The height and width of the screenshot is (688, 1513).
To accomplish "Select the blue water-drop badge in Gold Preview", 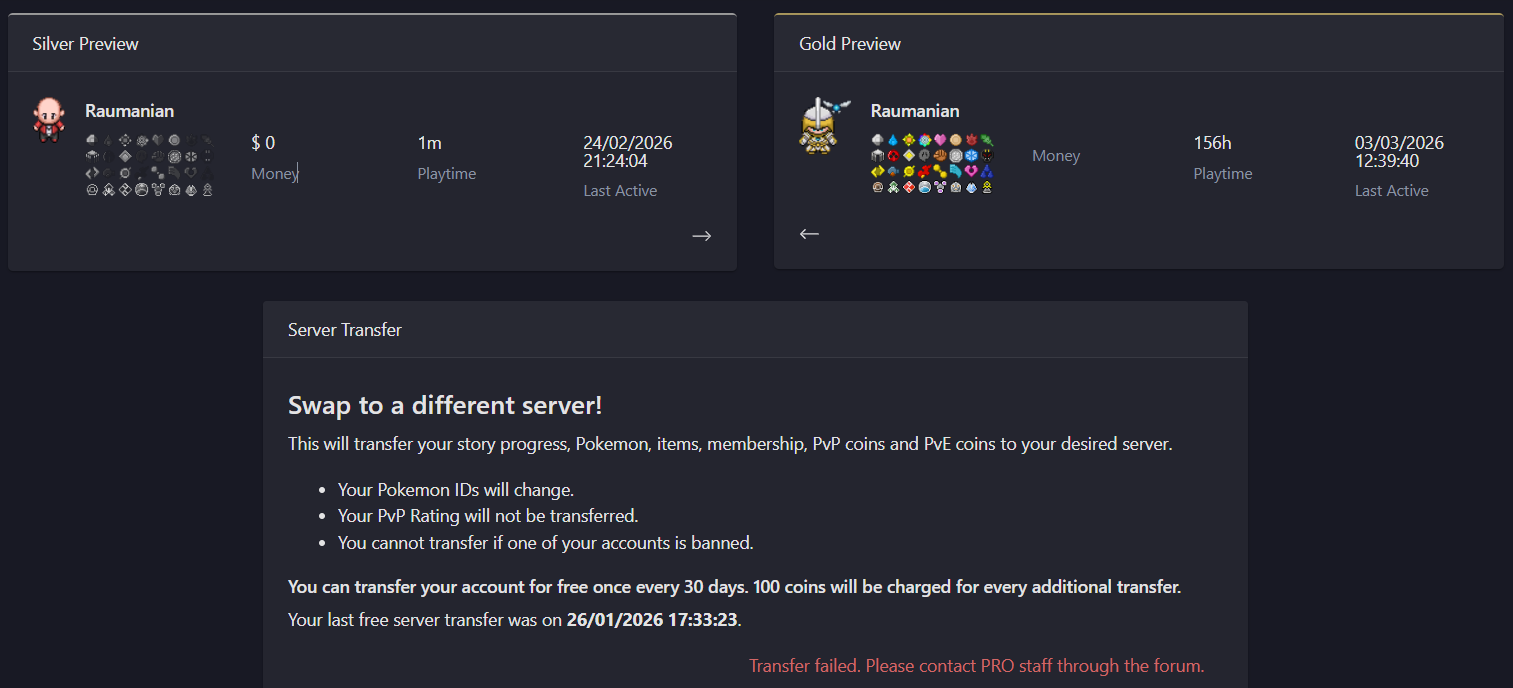I will (893, 140).
